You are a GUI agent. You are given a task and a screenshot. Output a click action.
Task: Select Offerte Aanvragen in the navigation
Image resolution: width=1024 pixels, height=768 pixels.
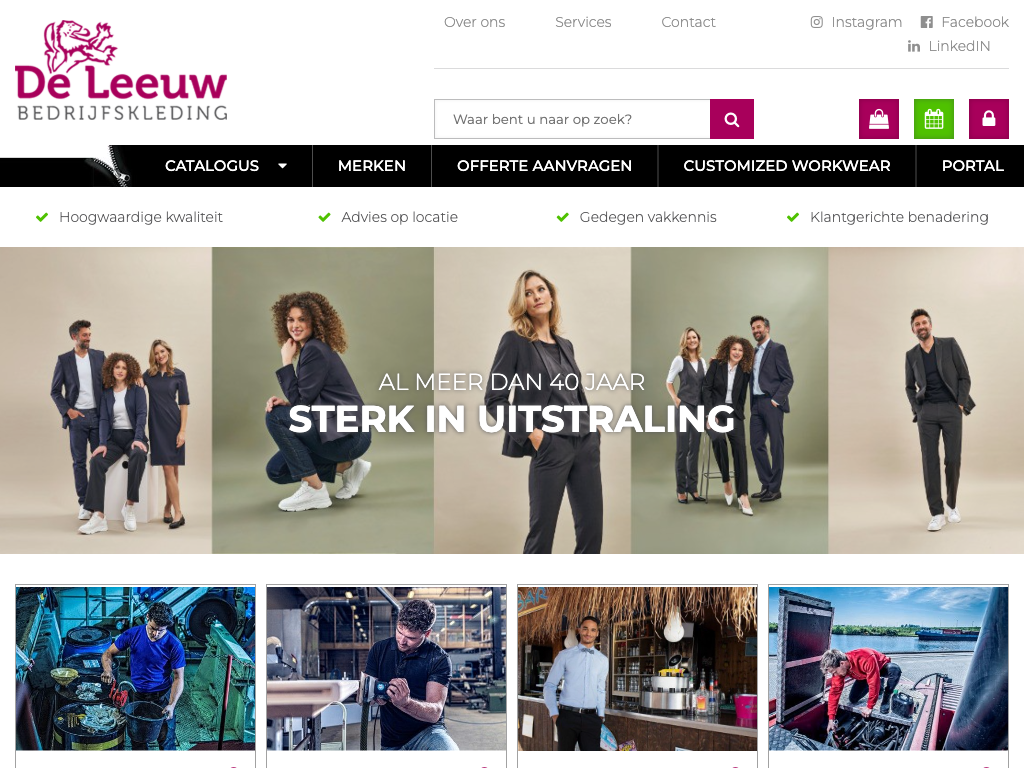click(544, 166)
